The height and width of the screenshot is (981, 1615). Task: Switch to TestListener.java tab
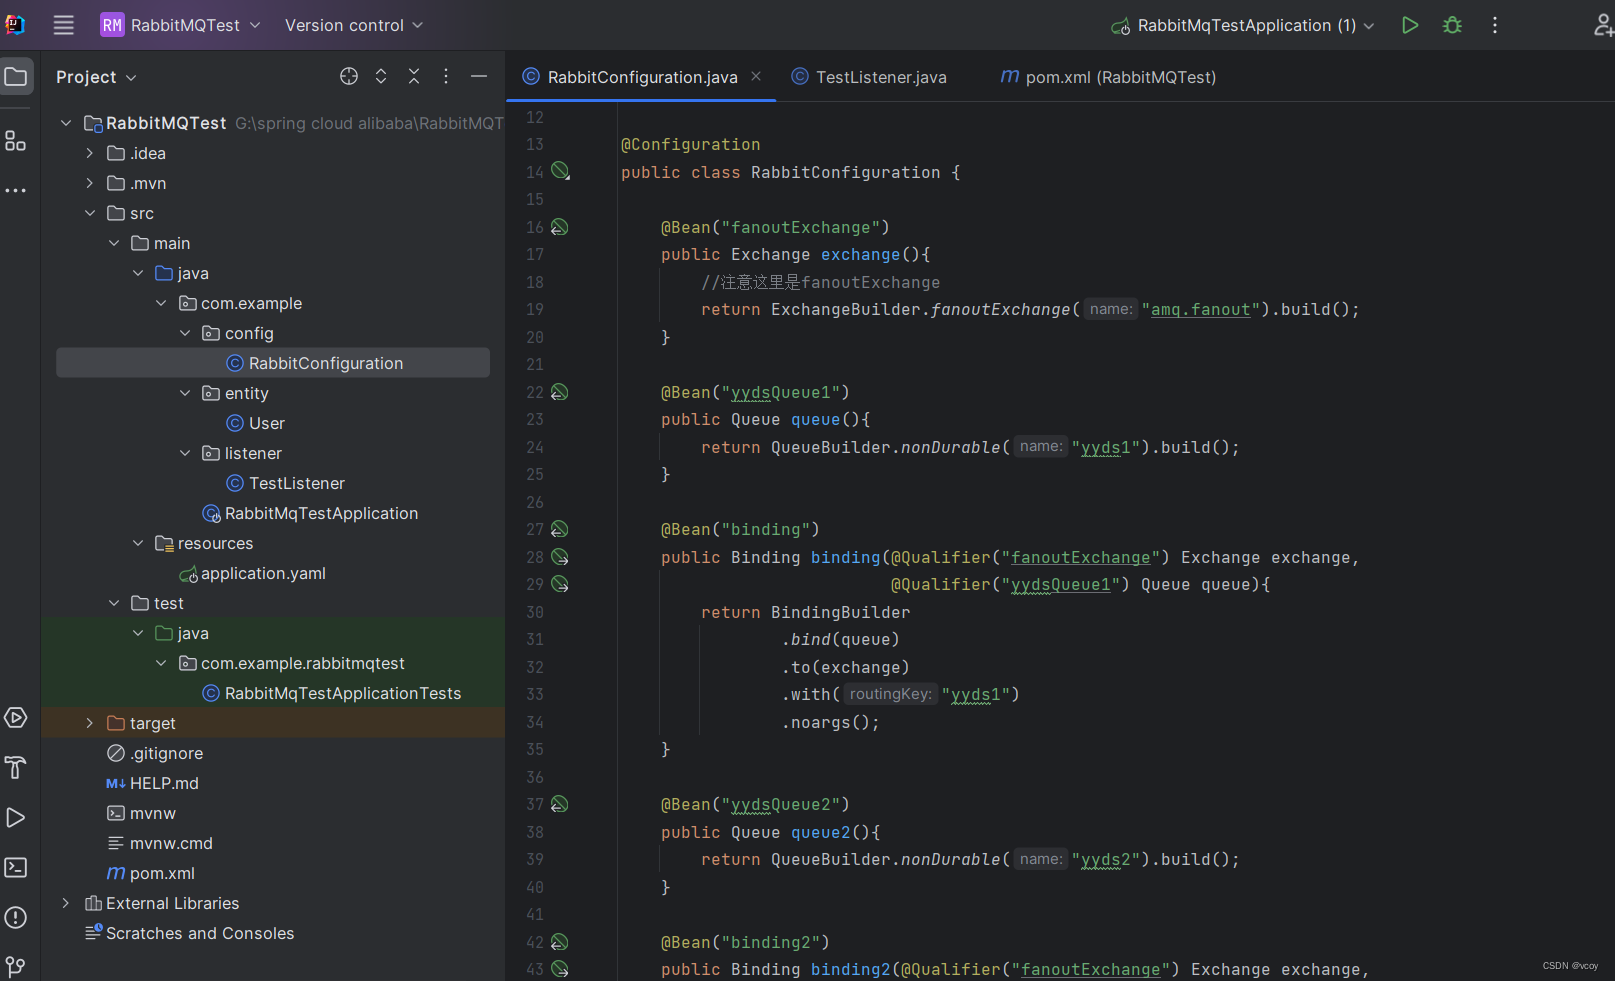tap(869, 77)
